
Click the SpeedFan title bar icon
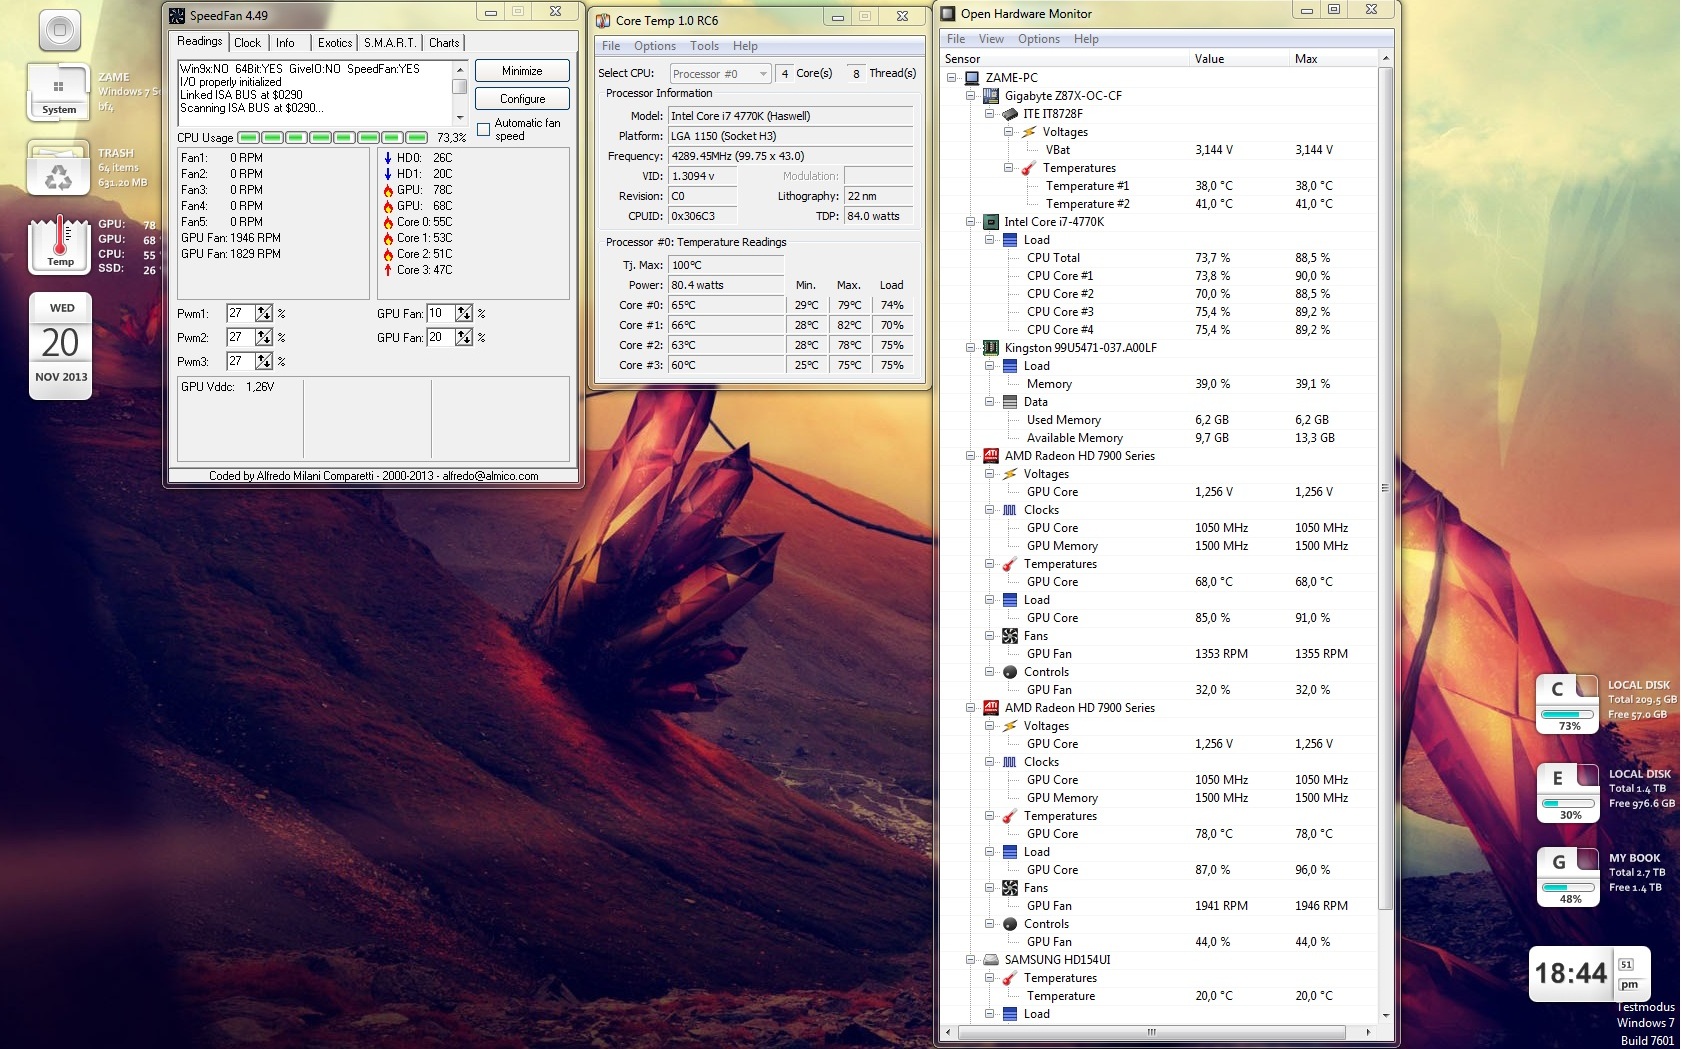point(177,15)
